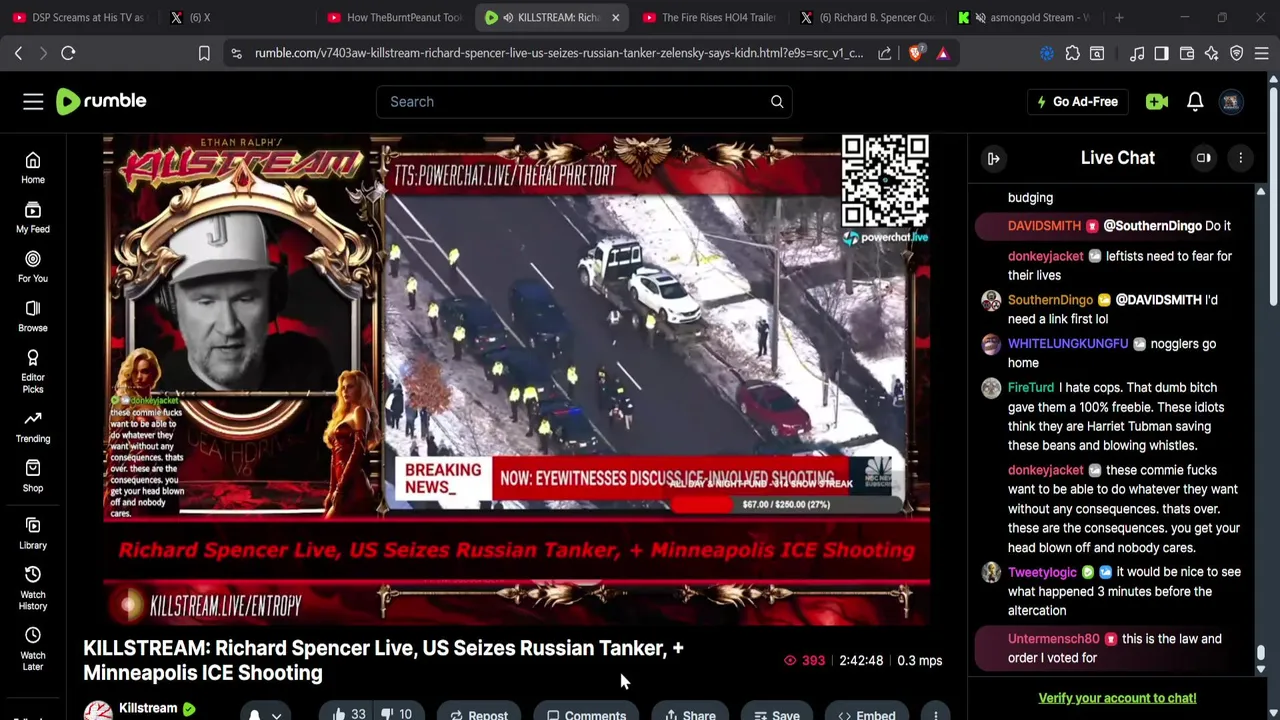Open the Brave Wallet icon
Image resolution: width=1280 pixels, height=720 pixels.
pos(1187,53)
